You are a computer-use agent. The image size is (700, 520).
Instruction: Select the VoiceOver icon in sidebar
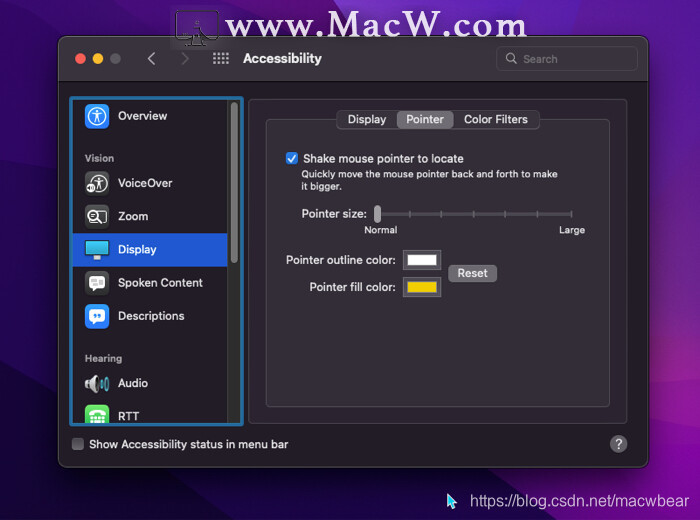[97, 183]
